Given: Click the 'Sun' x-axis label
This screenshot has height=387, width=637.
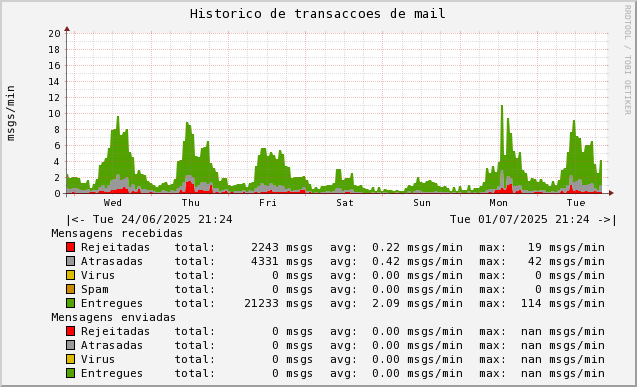Looking at the screenshot, I should (x=422, y=203).
